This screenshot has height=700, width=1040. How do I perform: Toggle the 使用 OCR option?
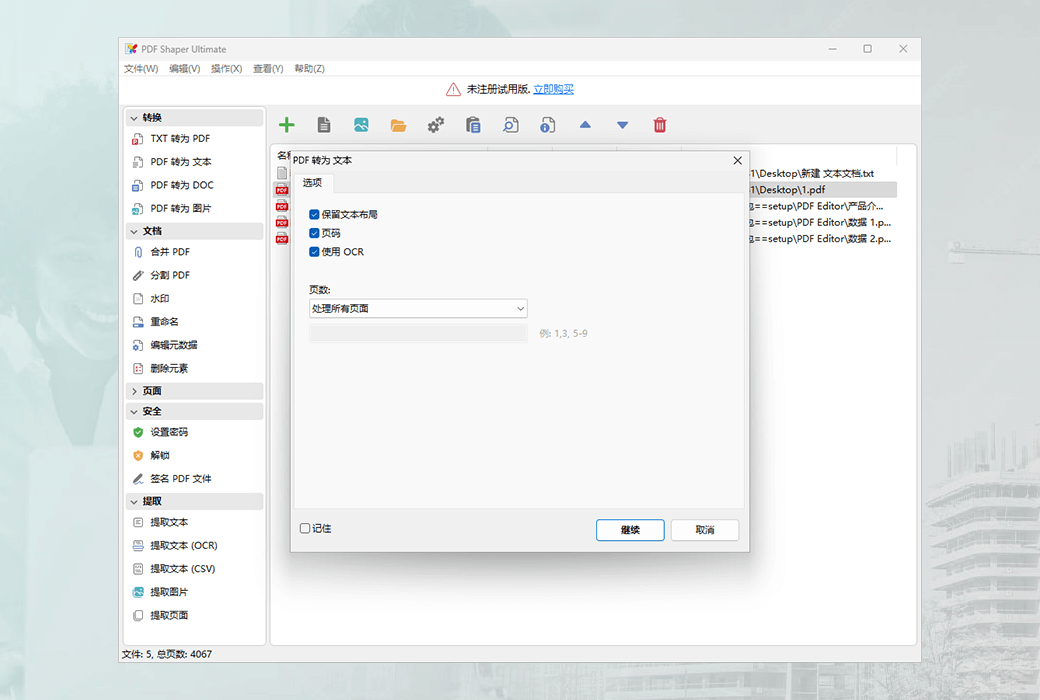point(315,252)
